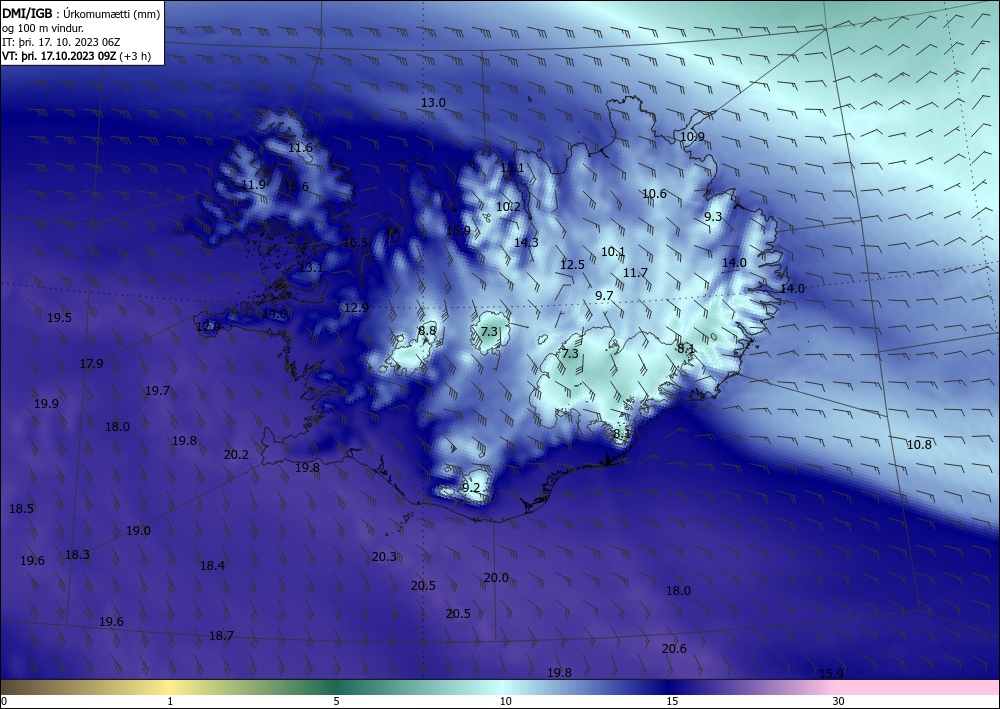Click the IT initialization time line 06Z
Image resolution: width=1000 pixels, height=709 pixels.
click(61, 42)
